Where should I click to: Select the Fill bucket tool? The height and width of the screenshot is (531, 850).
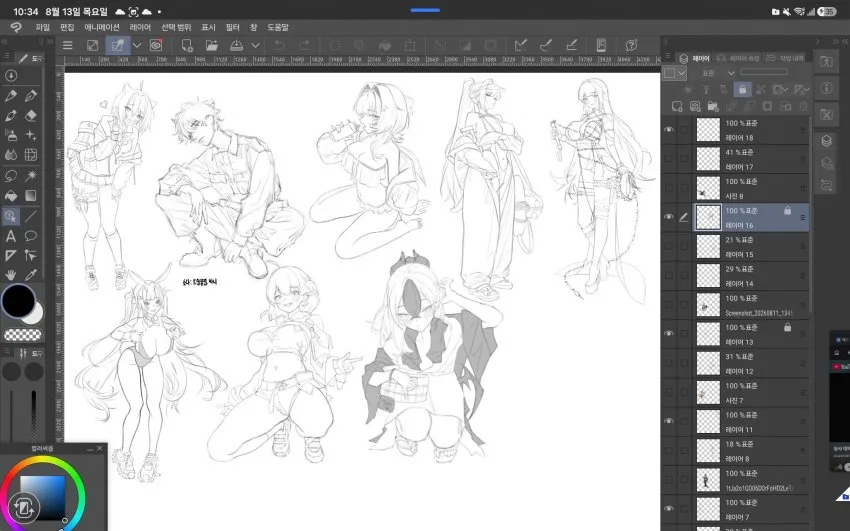click(10, 196)
